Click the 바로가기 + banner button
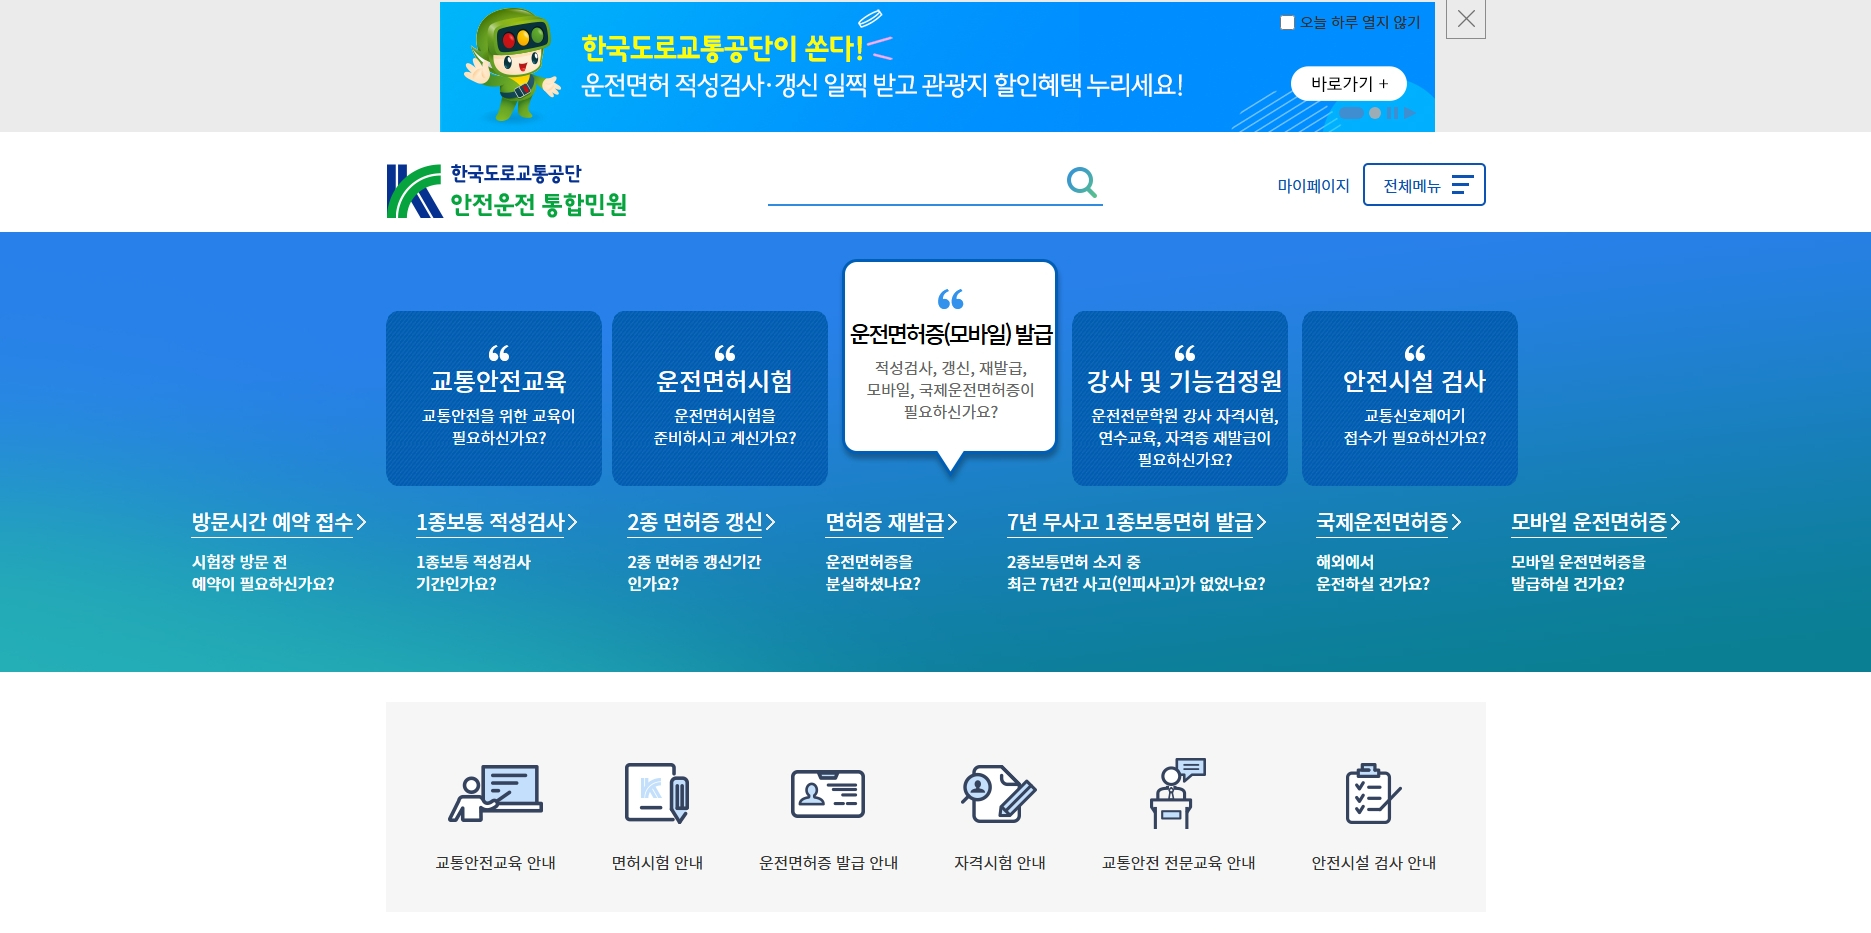The width and height of the screenshot is (1871, 933). pos(1348,84)
